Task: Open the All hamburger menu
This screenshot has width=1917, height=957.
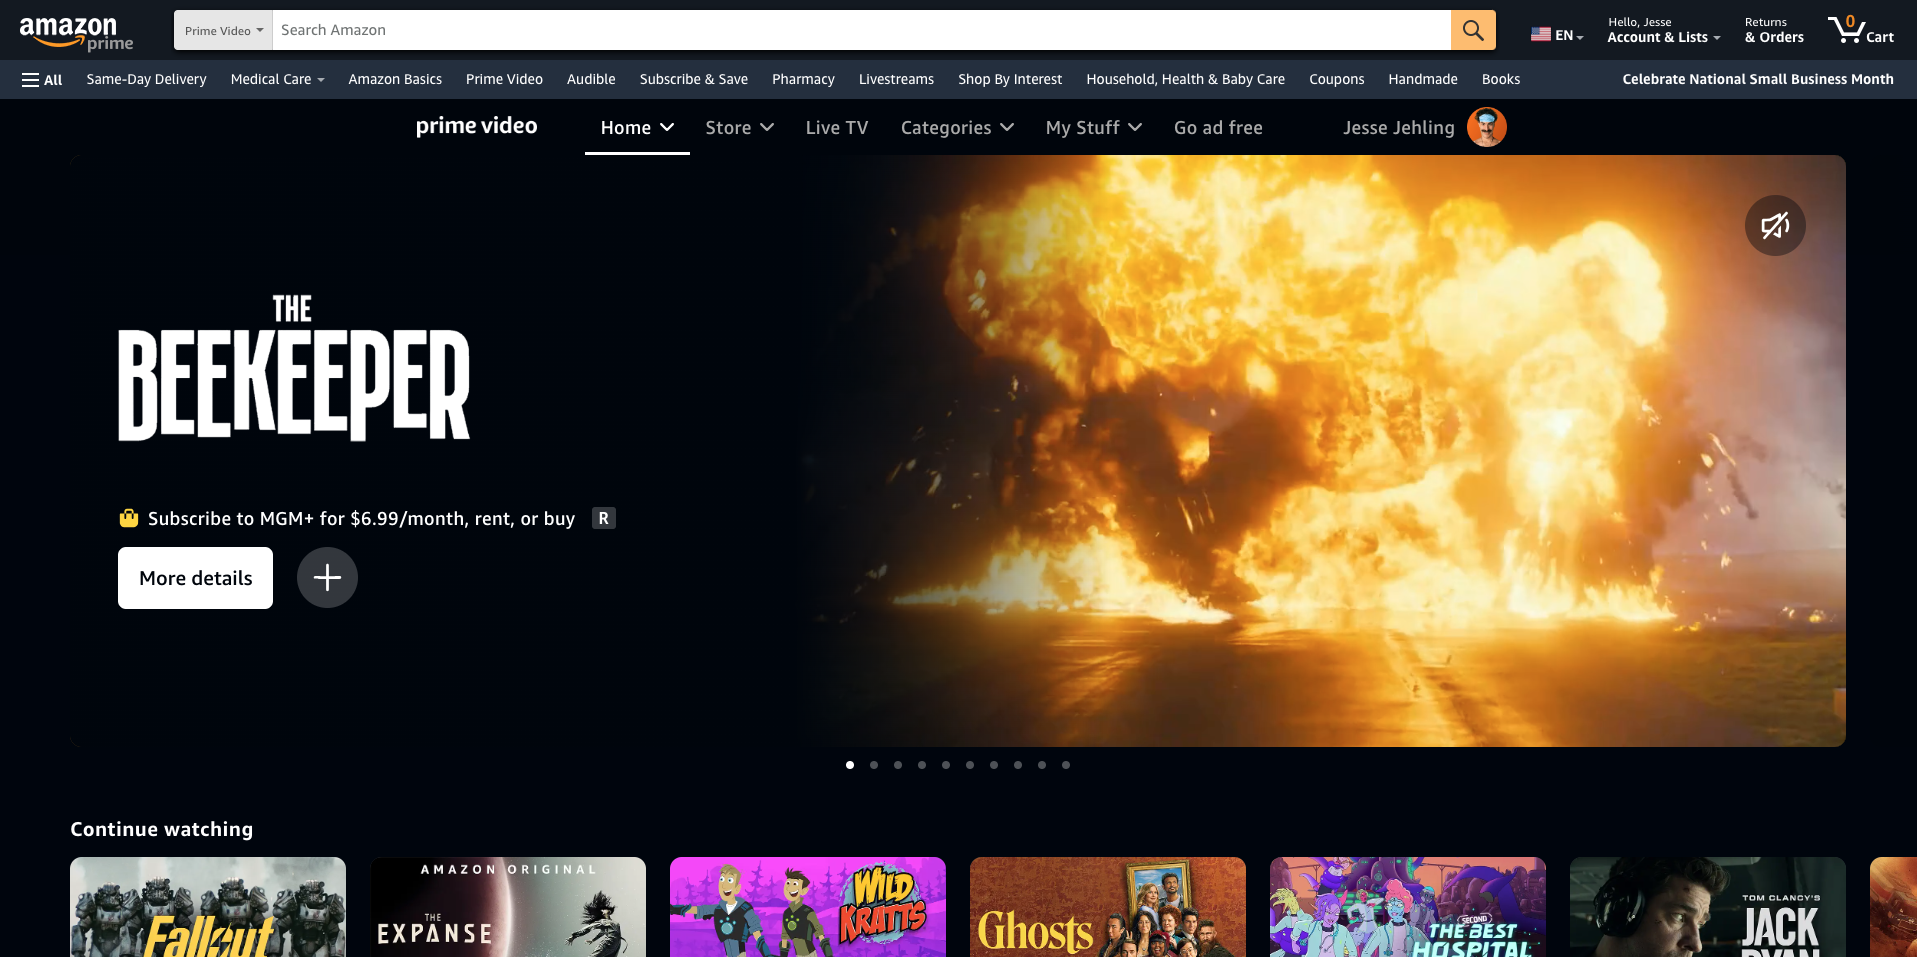Action: tap(42, 80)
